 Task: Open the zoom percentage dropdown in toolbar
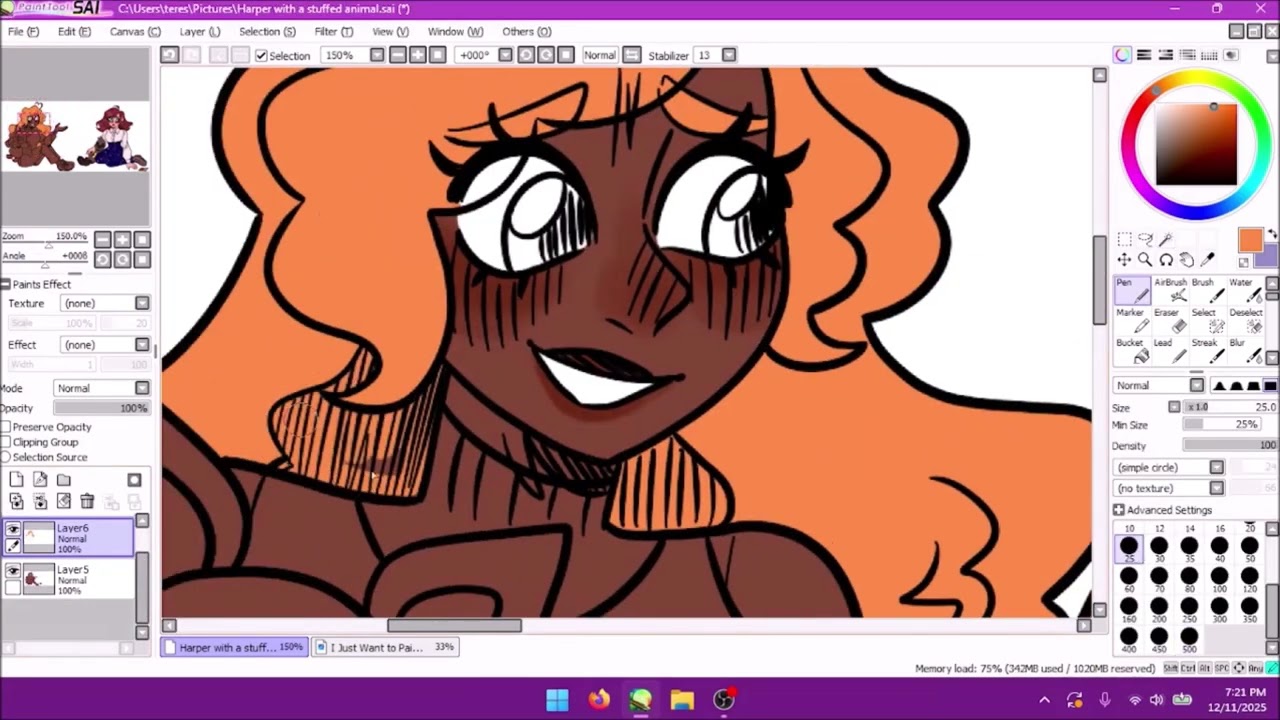(377, 55)
